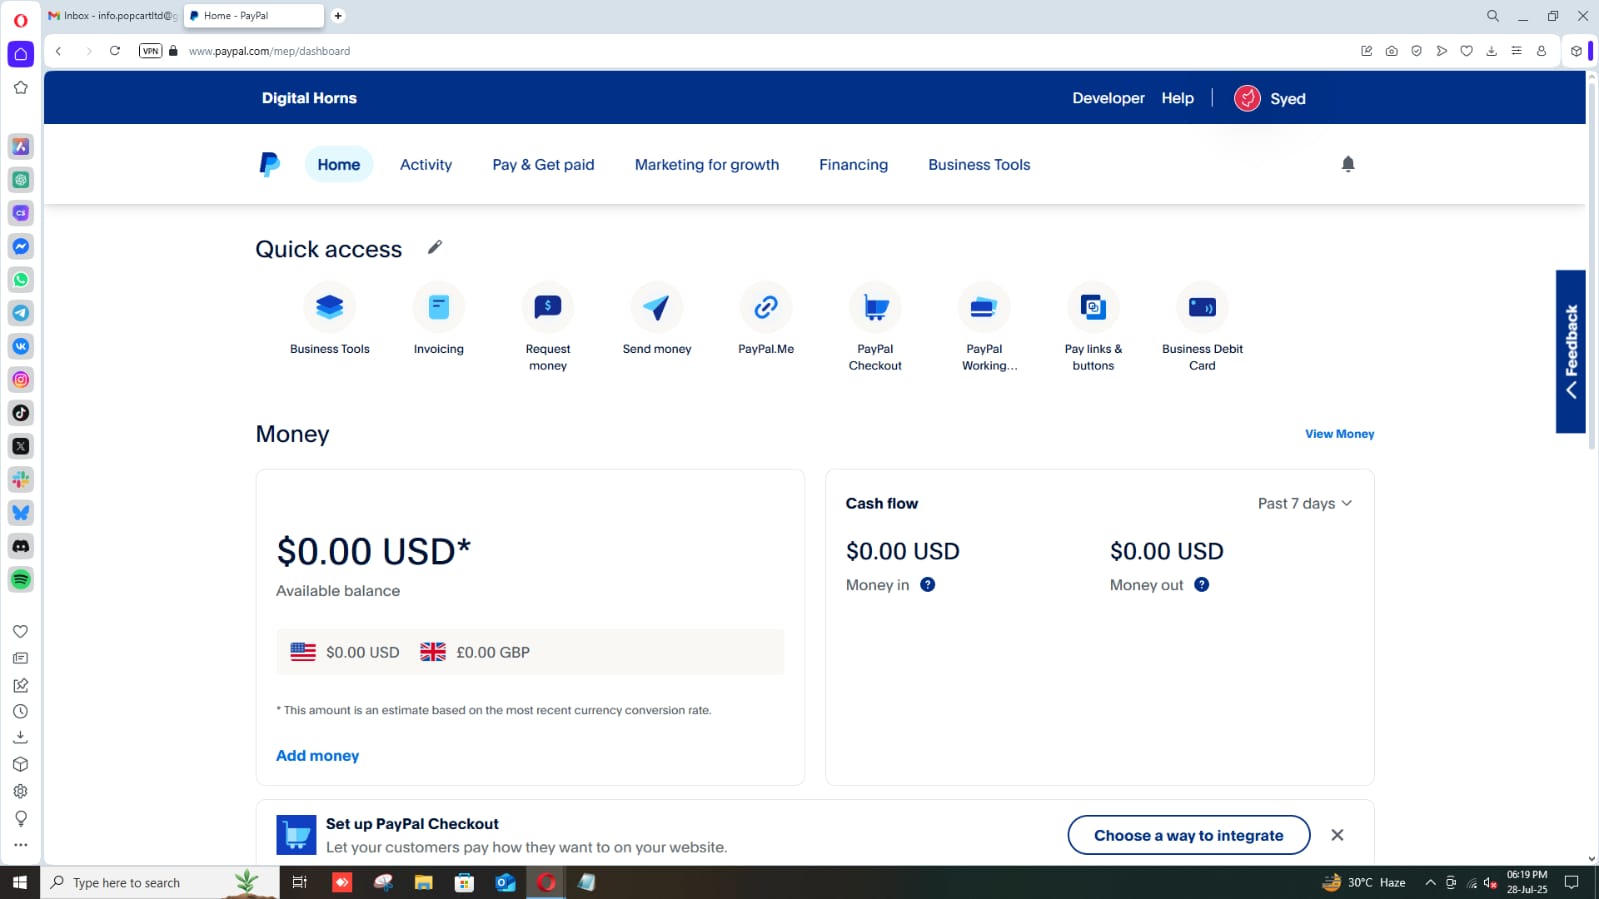
Task: Open the Business Tools nav menu
Action: click(979, 165)
